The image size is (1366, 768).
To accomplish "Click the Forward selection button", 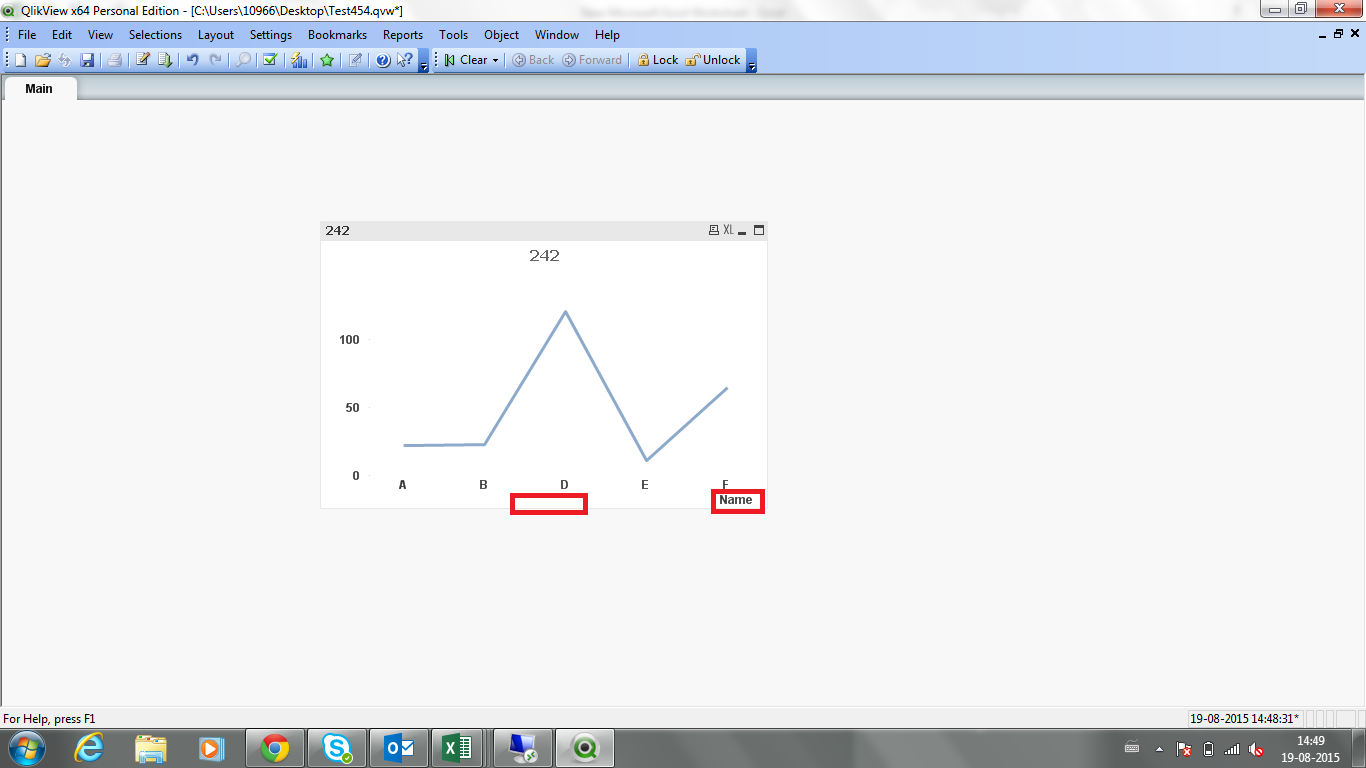I will [x=593, y=60].
